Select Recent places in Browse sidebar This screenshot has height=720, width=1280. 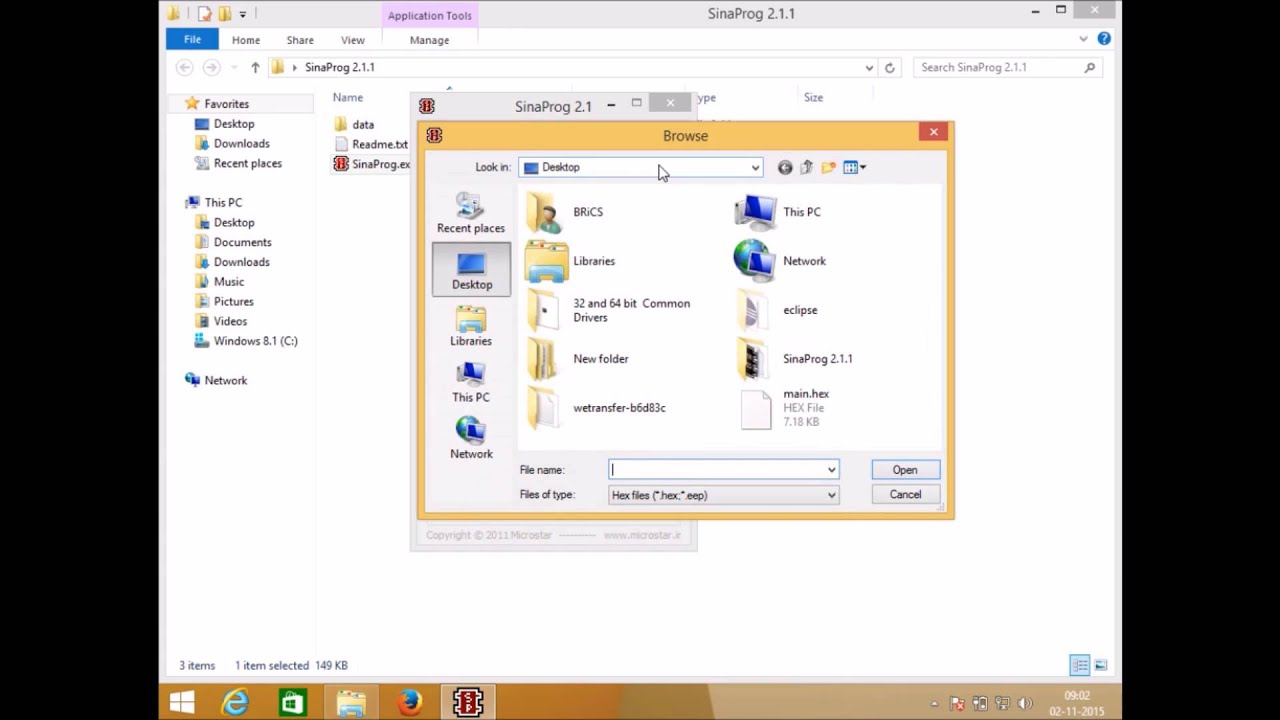pyautogui.click(x=471, y=213)
